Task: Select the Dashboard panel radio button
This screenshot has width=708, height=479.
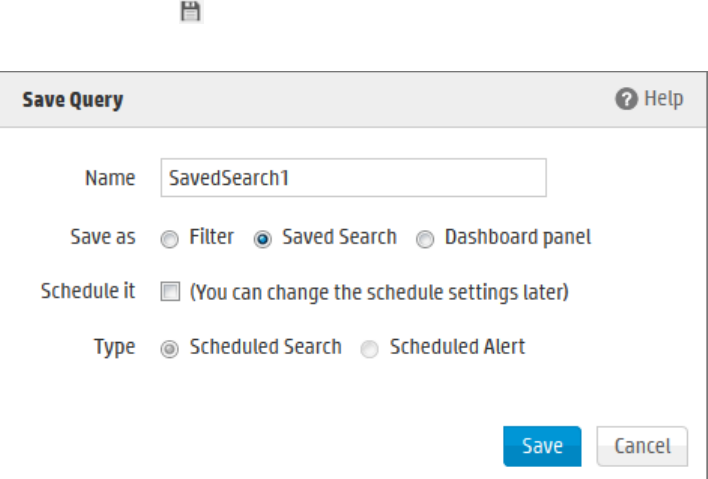Action: [426, 239]
